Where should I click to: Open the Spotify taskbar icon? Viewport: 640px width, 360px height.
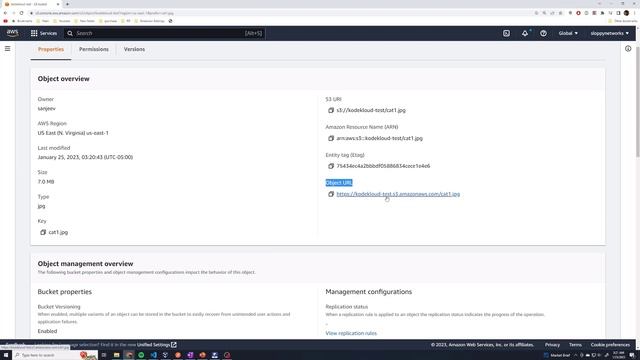(141, 355)
